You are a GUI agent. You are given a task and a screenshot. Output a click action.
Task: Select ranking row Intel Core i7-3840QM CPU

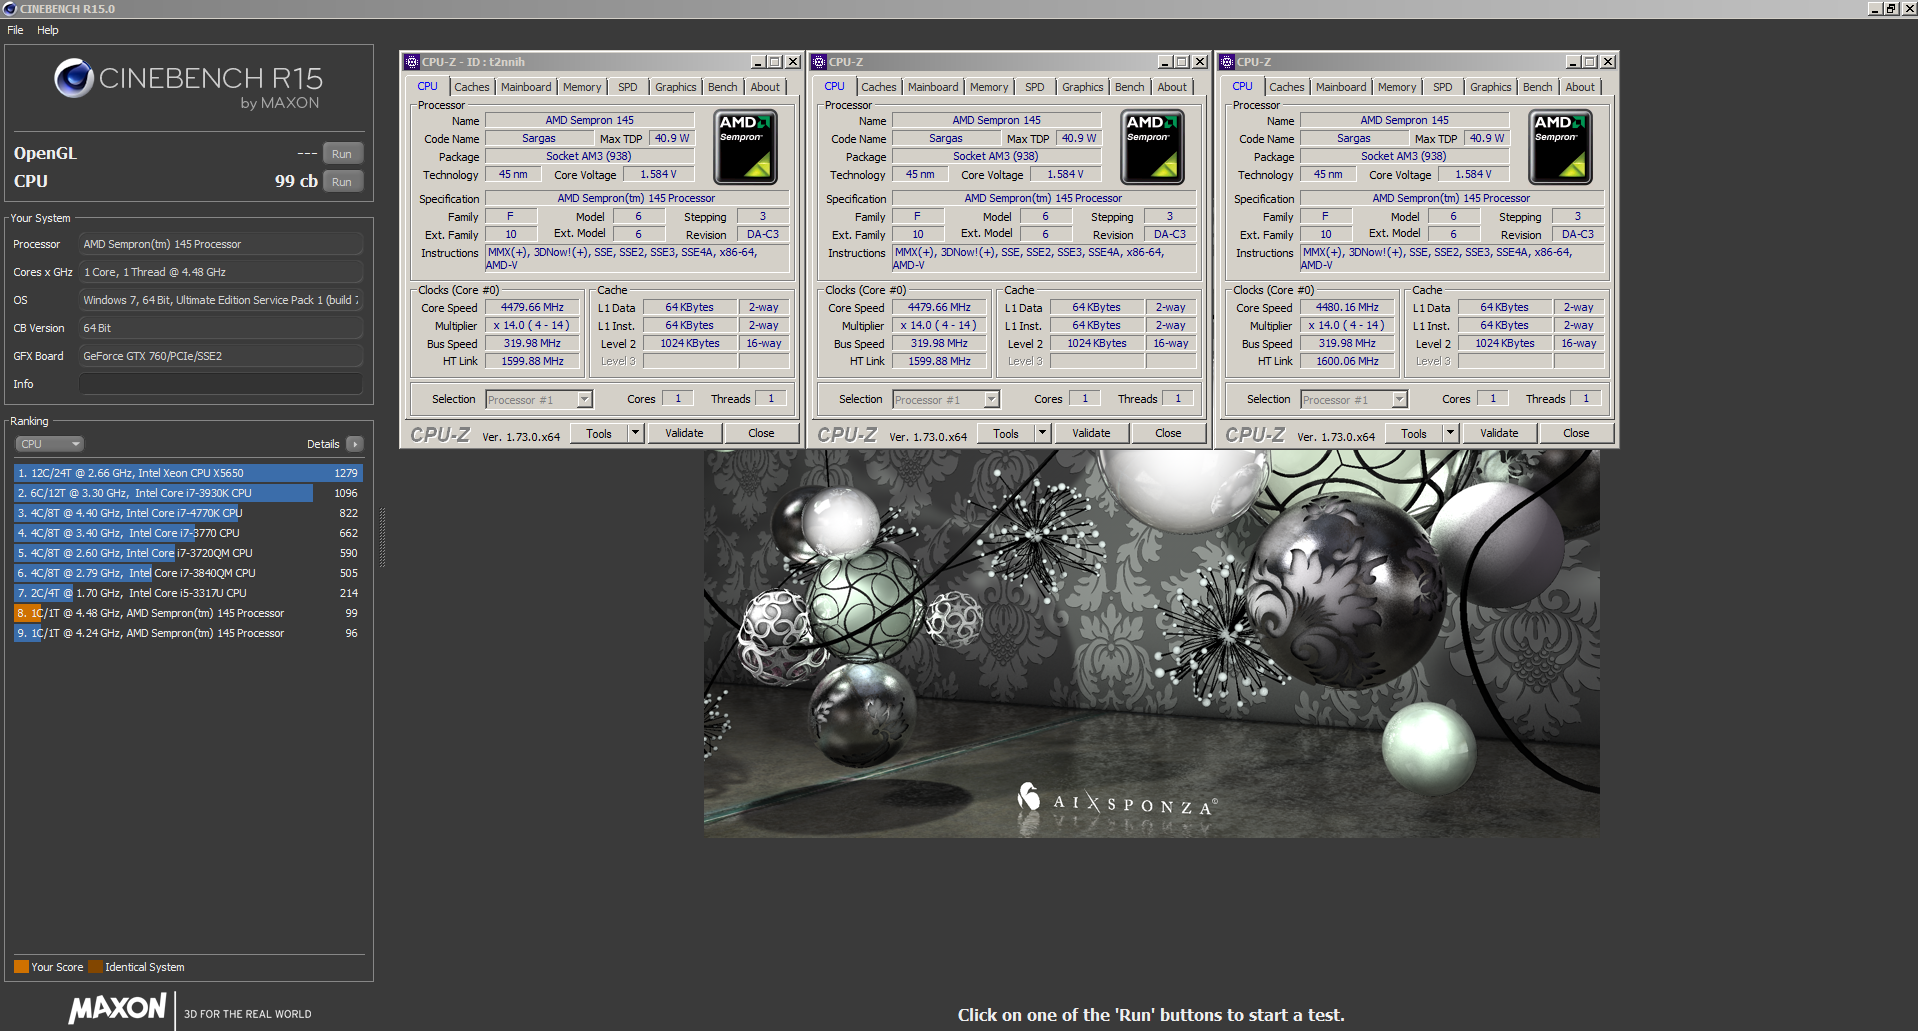[188, 573]
